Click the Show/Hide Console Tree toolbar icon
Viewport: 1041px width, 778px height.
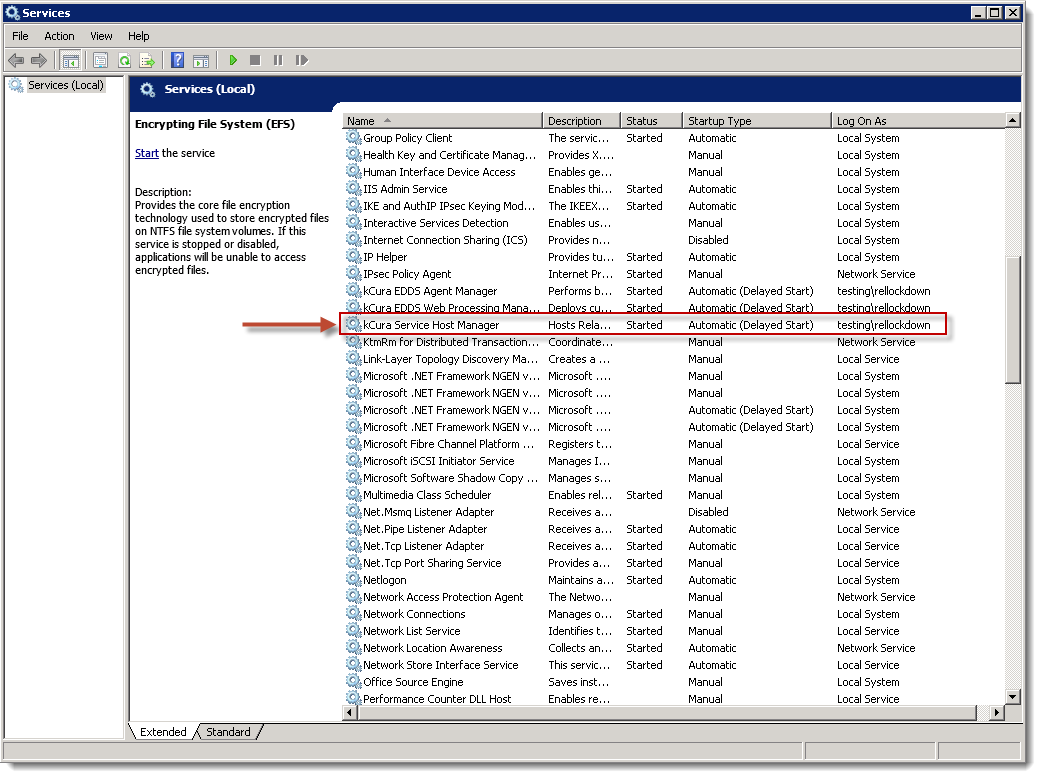coord(71,61)
